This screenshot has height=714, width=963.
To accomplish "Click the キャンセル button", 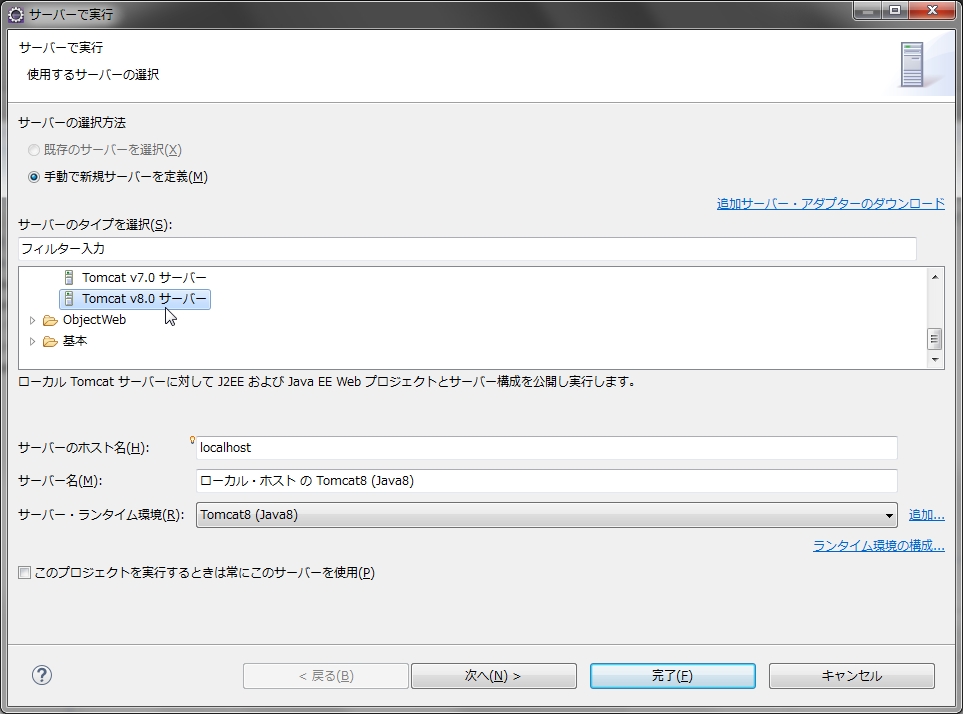I will click(x=852, y=676).
